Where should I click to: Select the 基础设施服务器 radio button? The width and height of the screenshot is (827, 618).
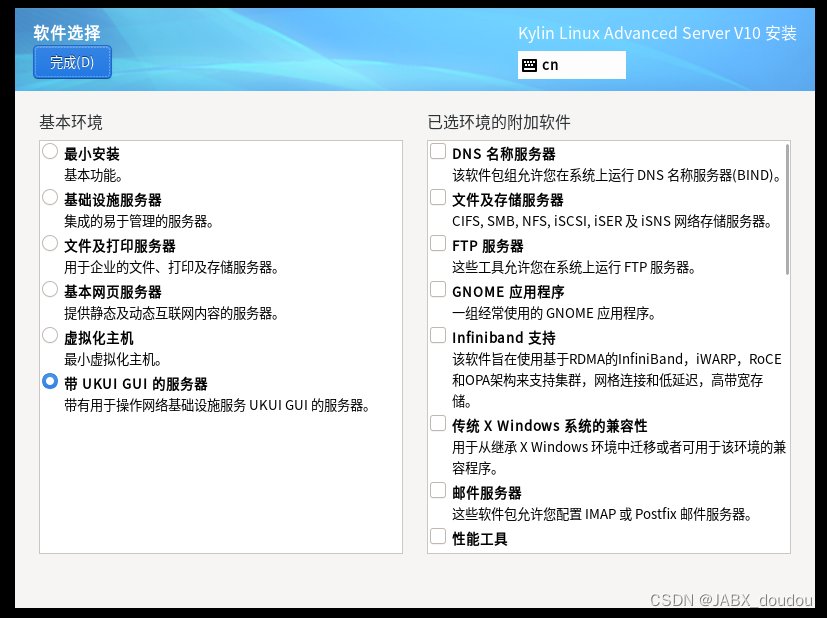click(50, 197)
